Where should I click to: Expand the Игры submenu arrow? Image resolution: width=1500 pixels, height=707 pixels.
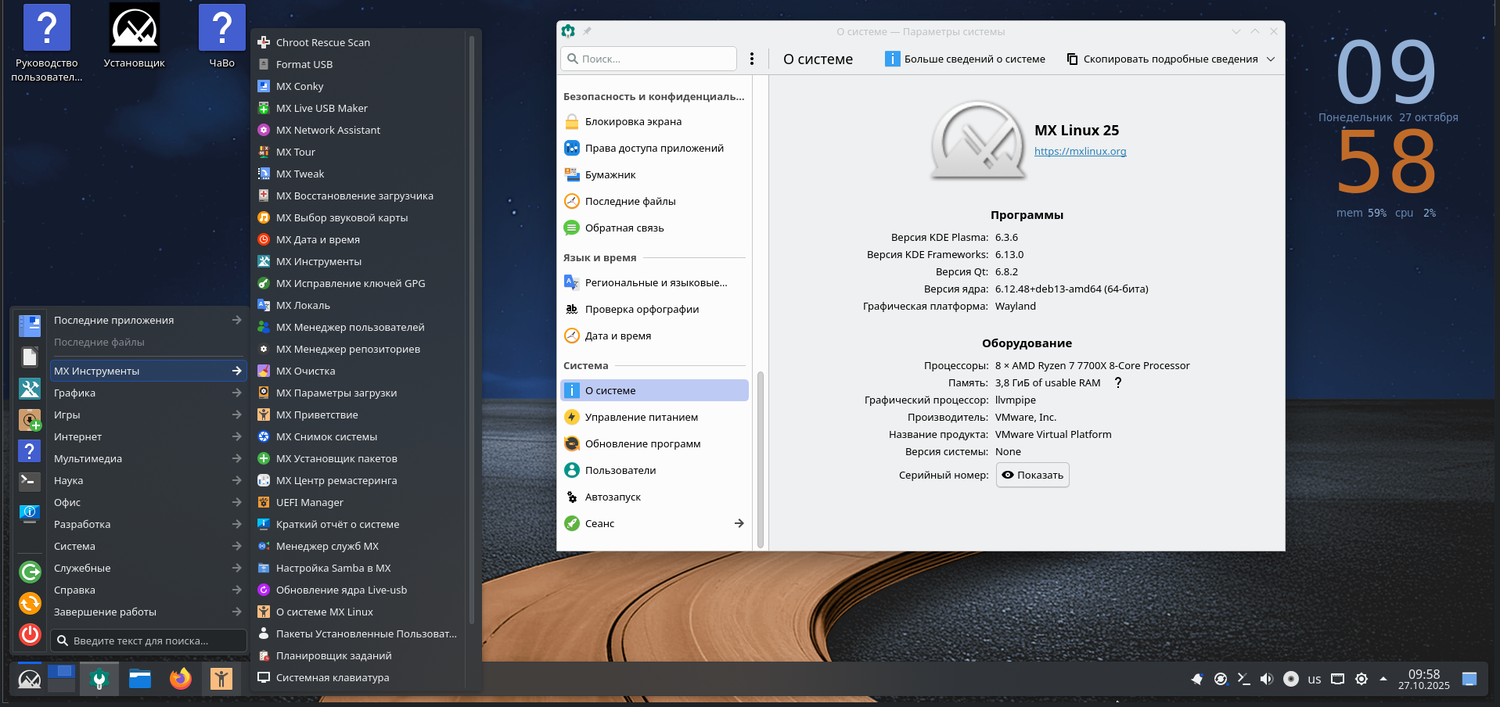[x=236, y=415]
